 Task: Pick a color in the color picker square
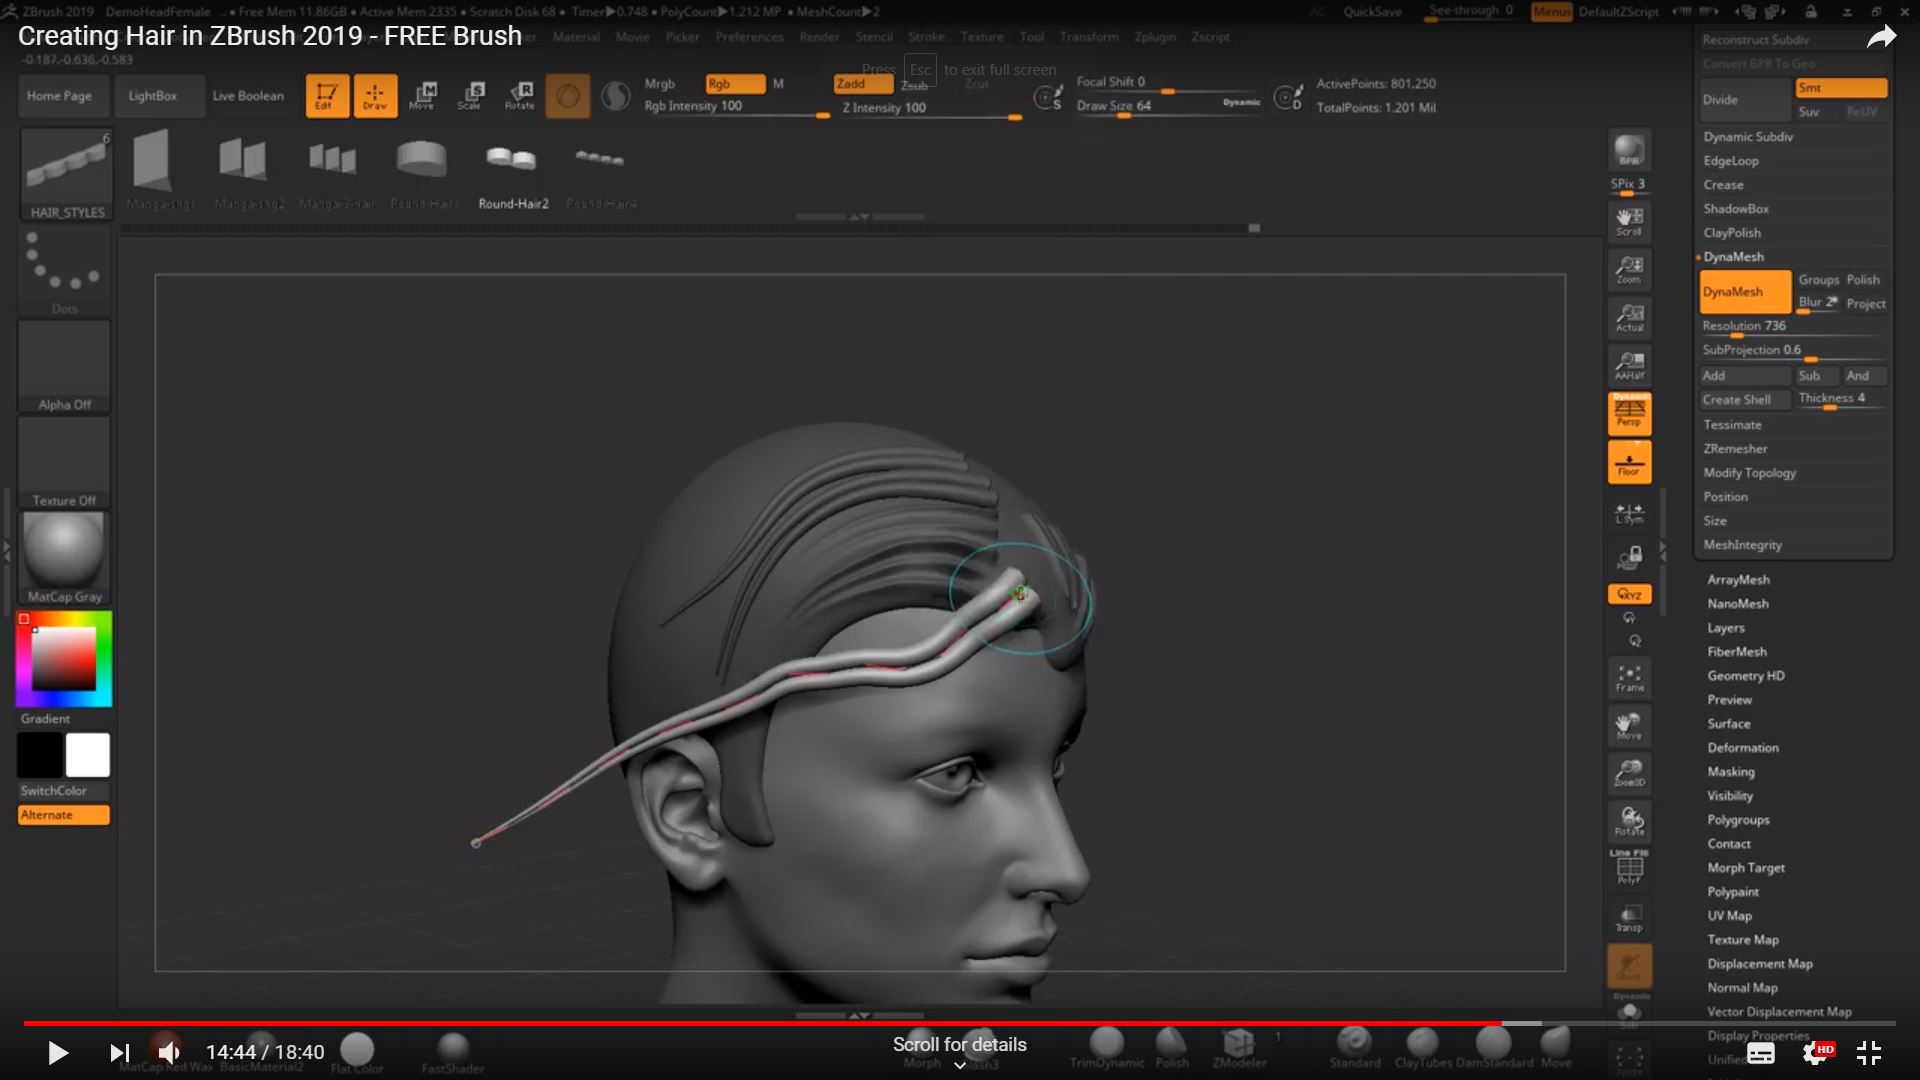pyautogui.click(x=64, y=658)
